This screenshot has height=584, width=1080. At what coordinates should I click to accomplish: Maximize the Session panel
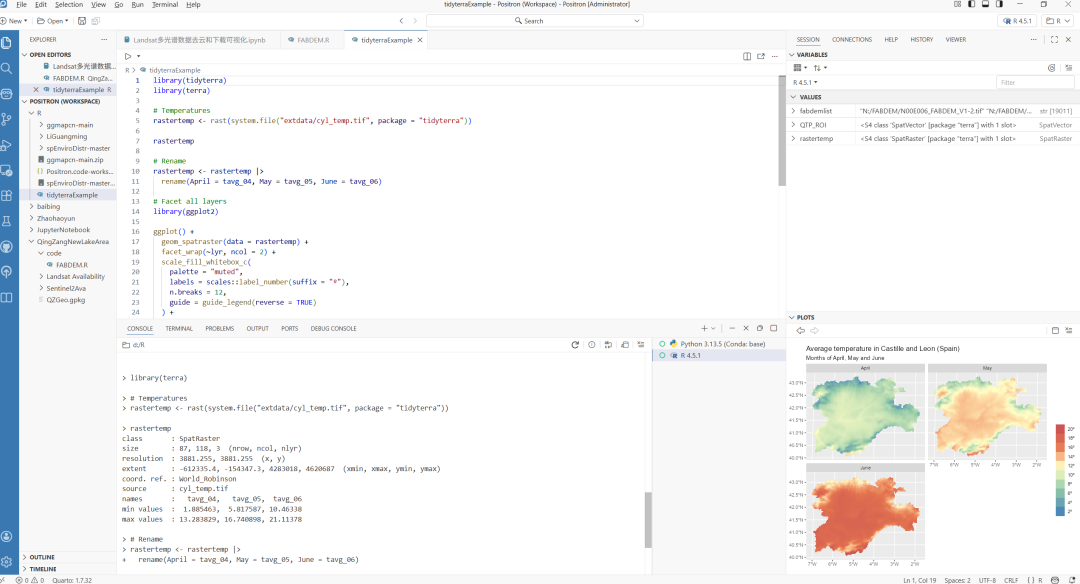[1054, 40]
